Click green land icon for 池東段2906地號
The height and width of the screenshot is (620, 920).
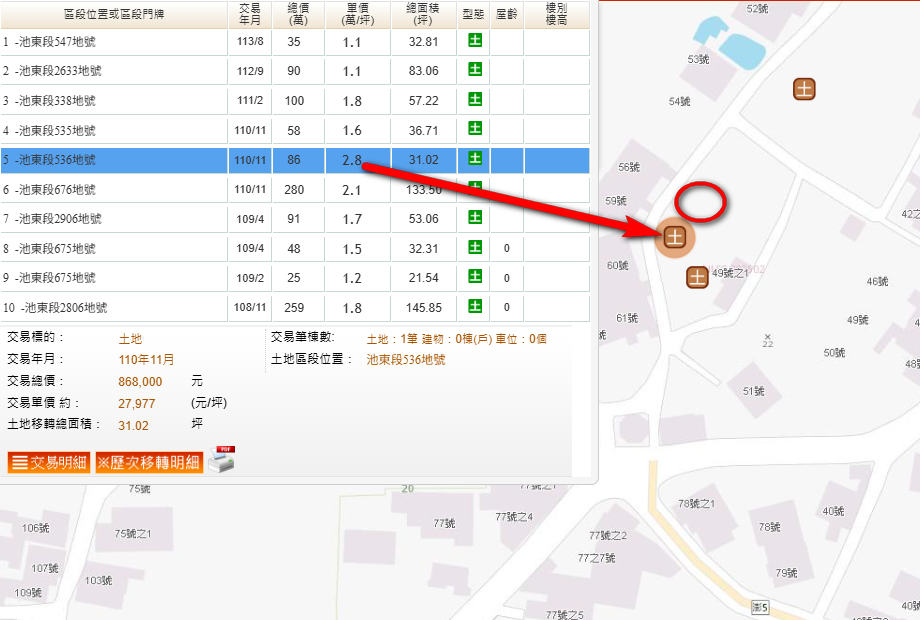coord(474,217)
